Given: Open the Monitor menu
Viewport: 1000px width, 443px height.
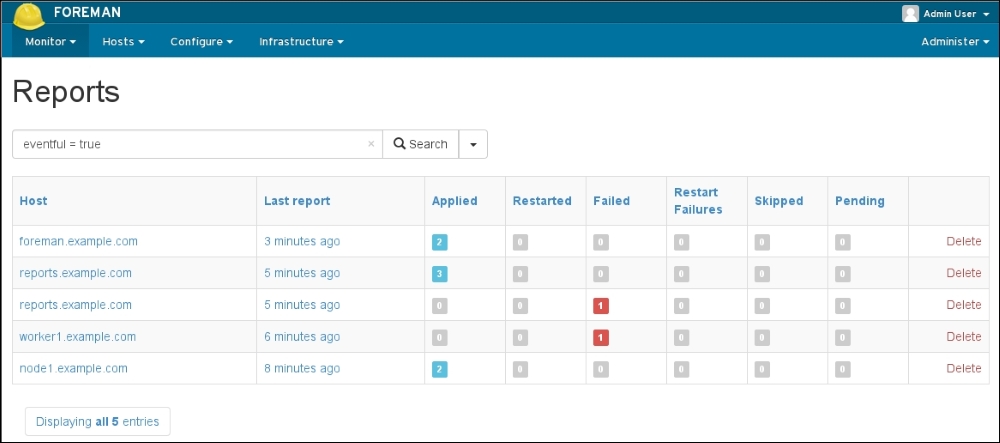Looking at the screenshot, I should click(x=50, y=42).
